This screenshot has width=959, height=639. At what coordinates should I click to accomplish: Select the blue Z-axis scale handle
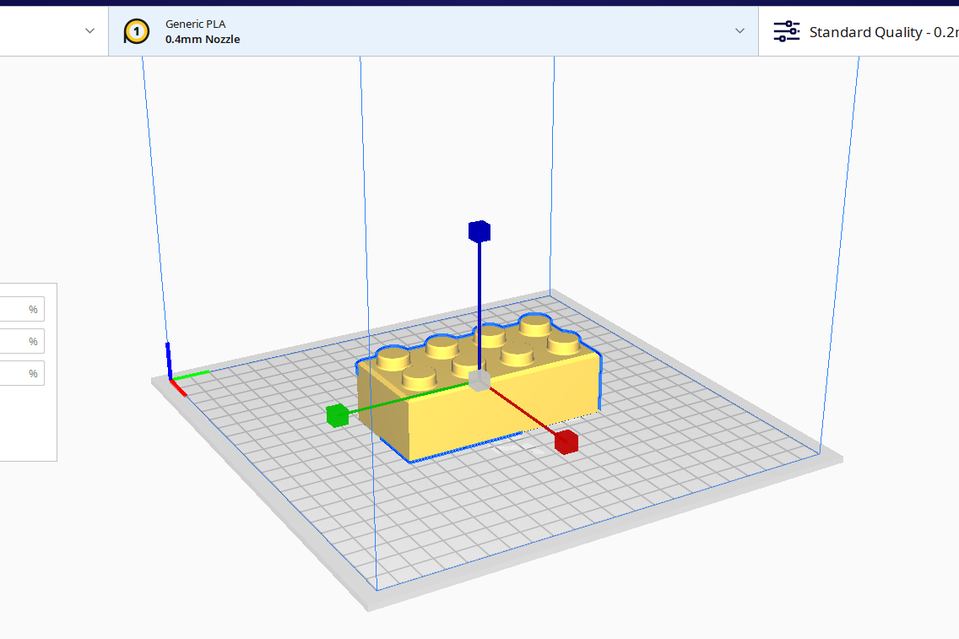point(479,231)
